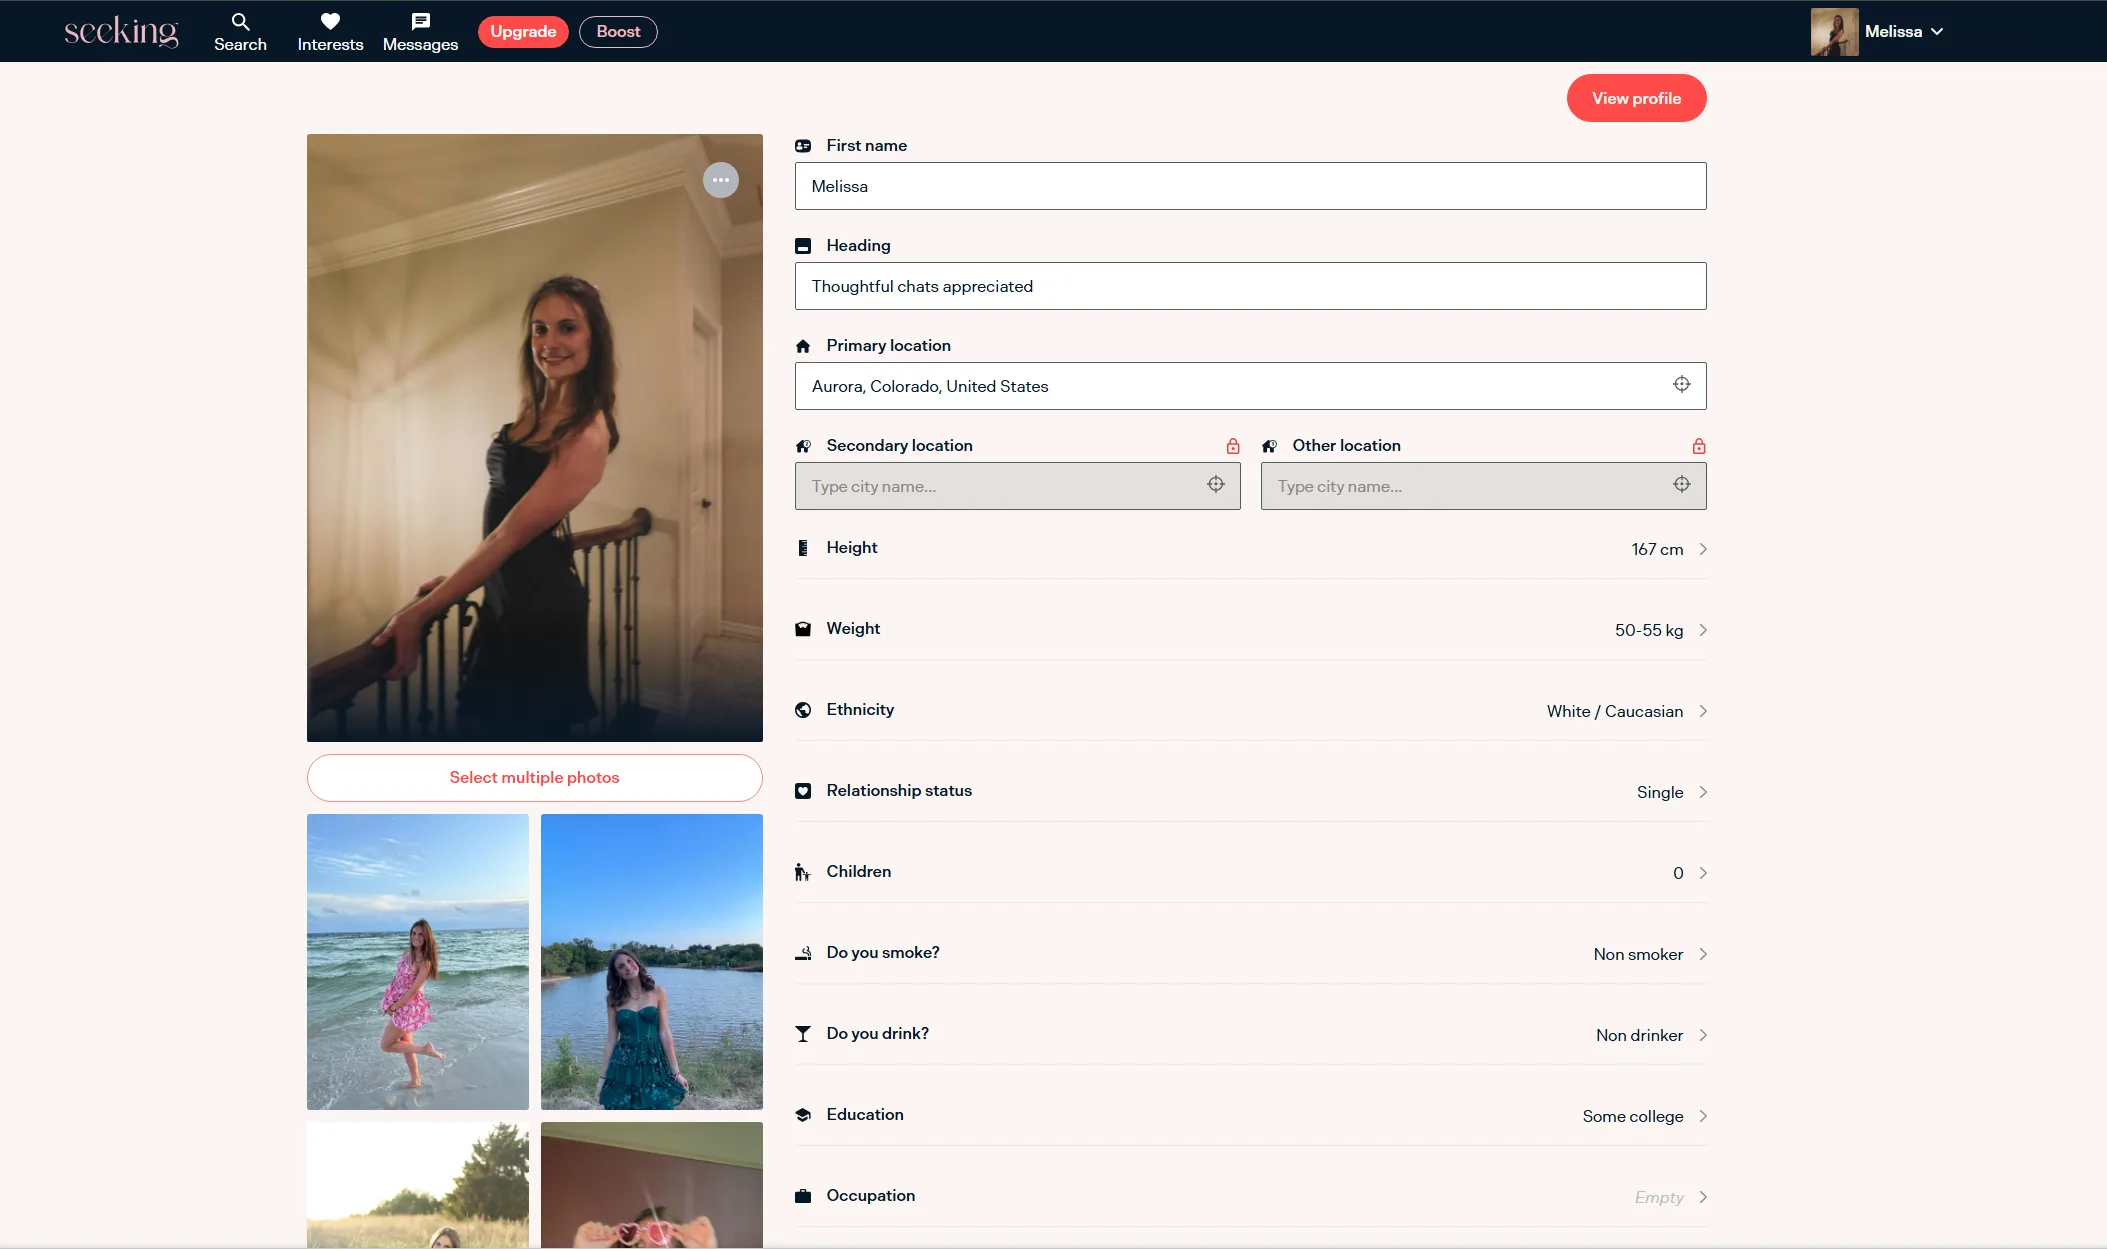
Task: Open the Messages chat icon
Action: 420,22
